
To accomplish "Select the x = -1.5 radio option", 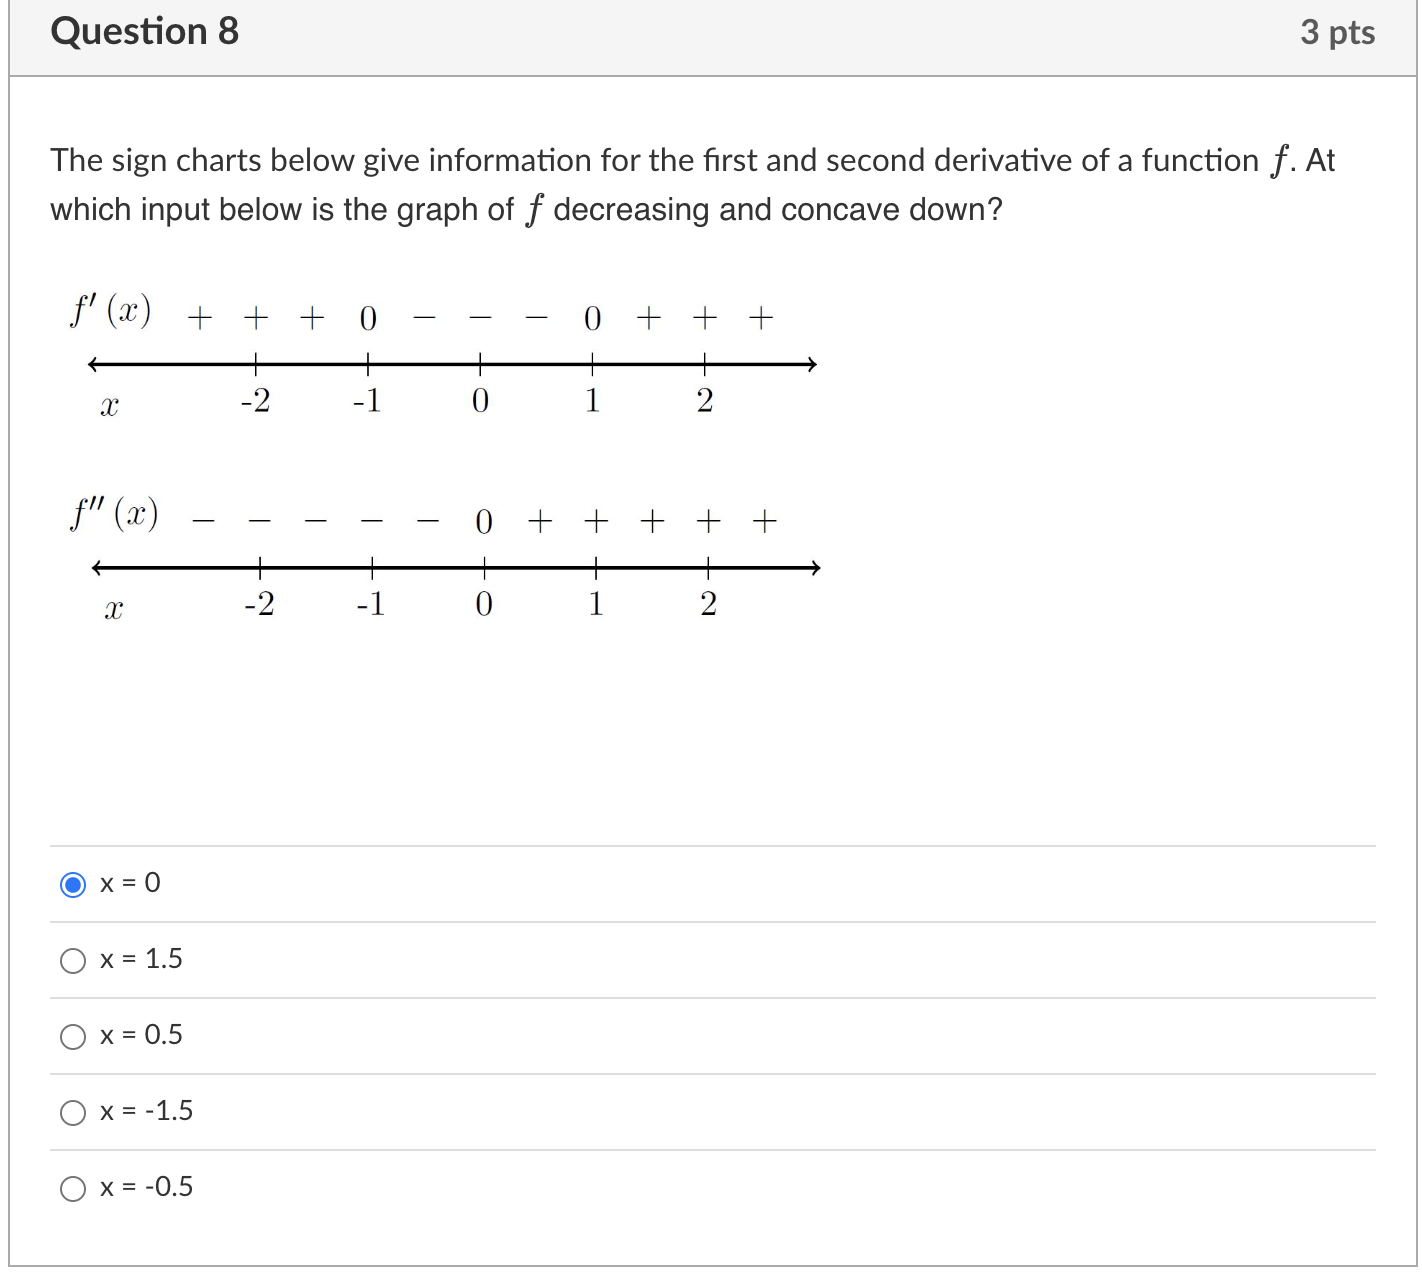I will pos(73,1113).
